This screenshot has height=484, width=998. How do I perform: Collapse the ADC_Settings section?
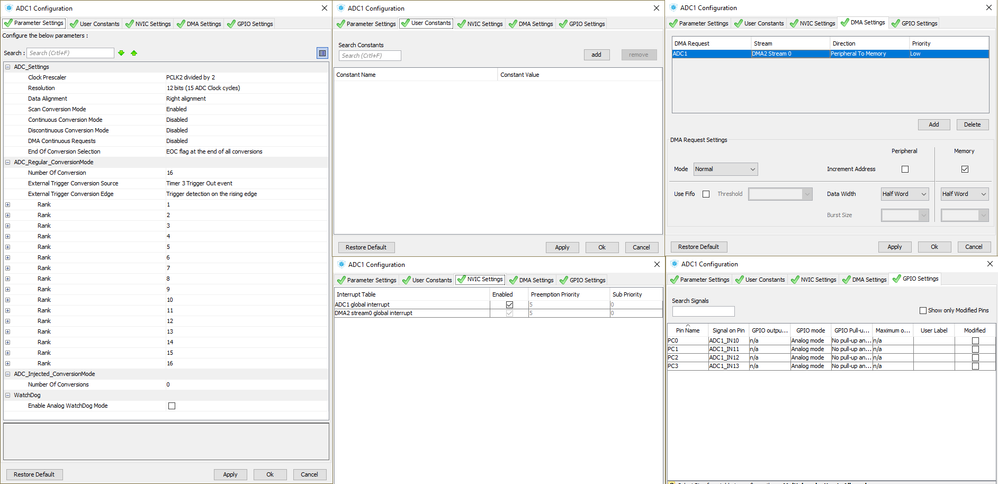[8, 67]
